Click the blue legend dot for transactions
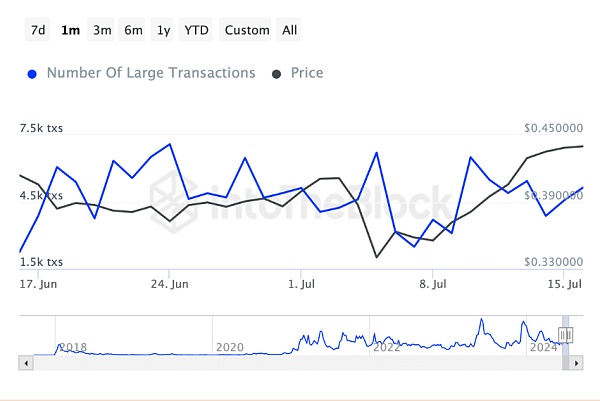This screenshot has height=401, width=600. (33, 73)
